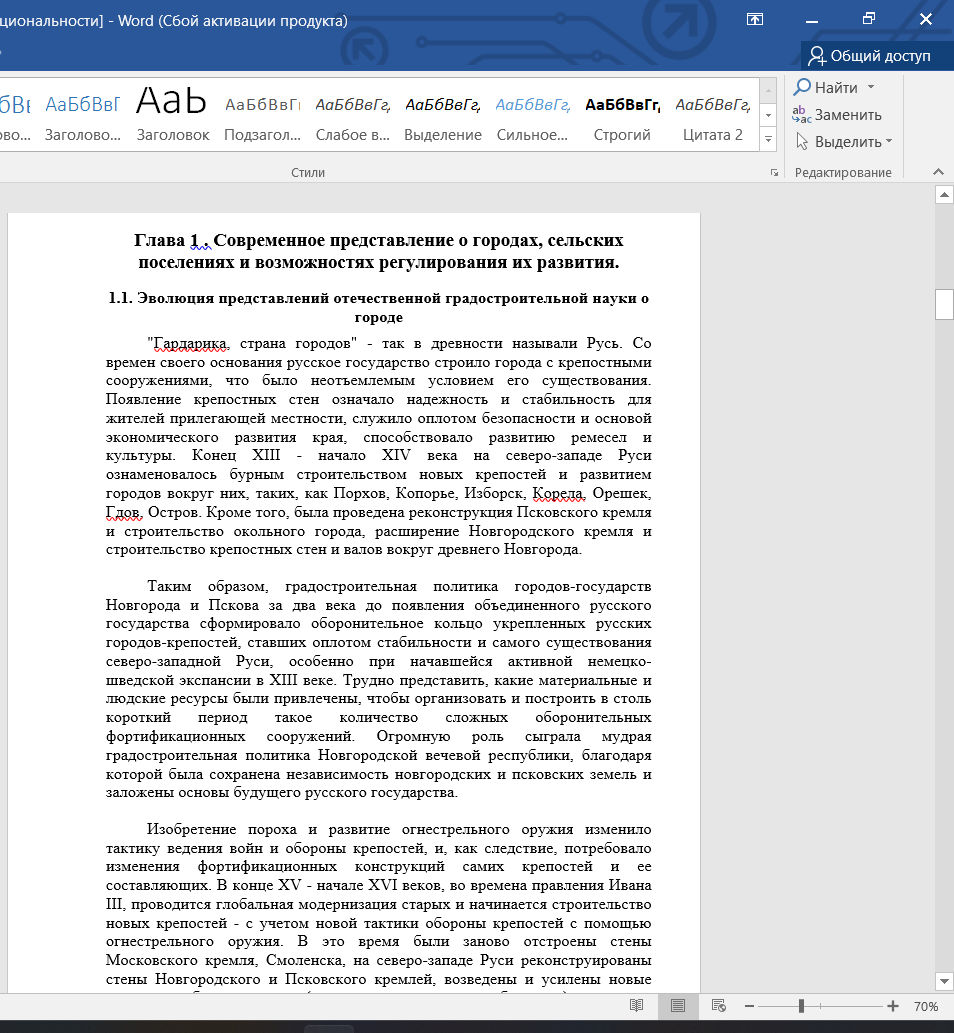Switch to Read Mode view
954x1033 pixels.
636,1006
